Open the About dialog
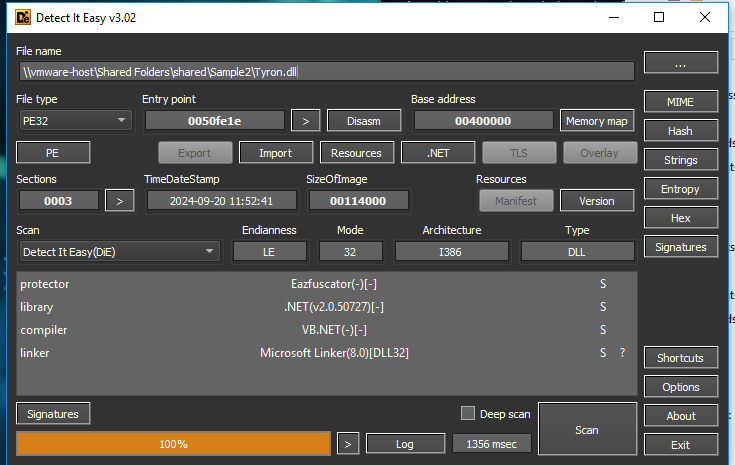This screenshot has height=465, width=735. click(681, 416)
